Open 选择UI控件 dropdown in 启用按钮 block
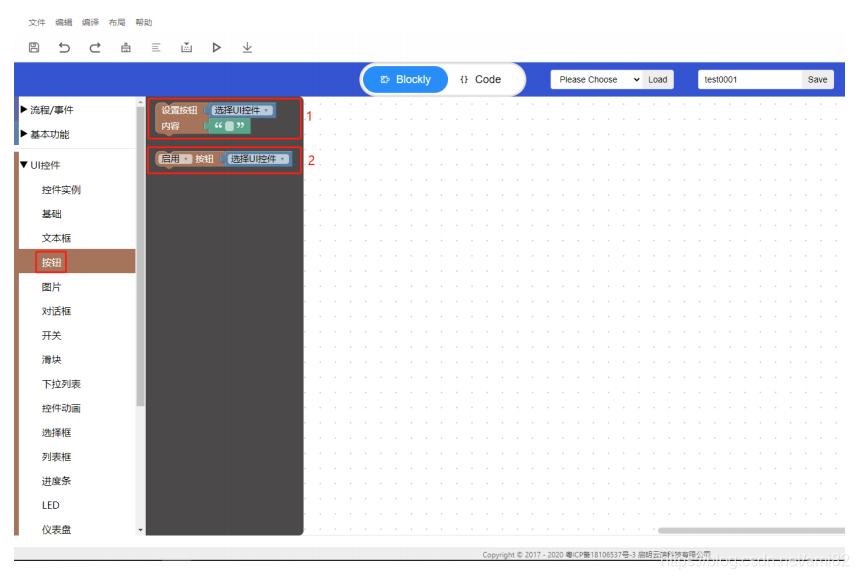Image resolution: width=859 pixels, height=579 pixels. [257, 159]
